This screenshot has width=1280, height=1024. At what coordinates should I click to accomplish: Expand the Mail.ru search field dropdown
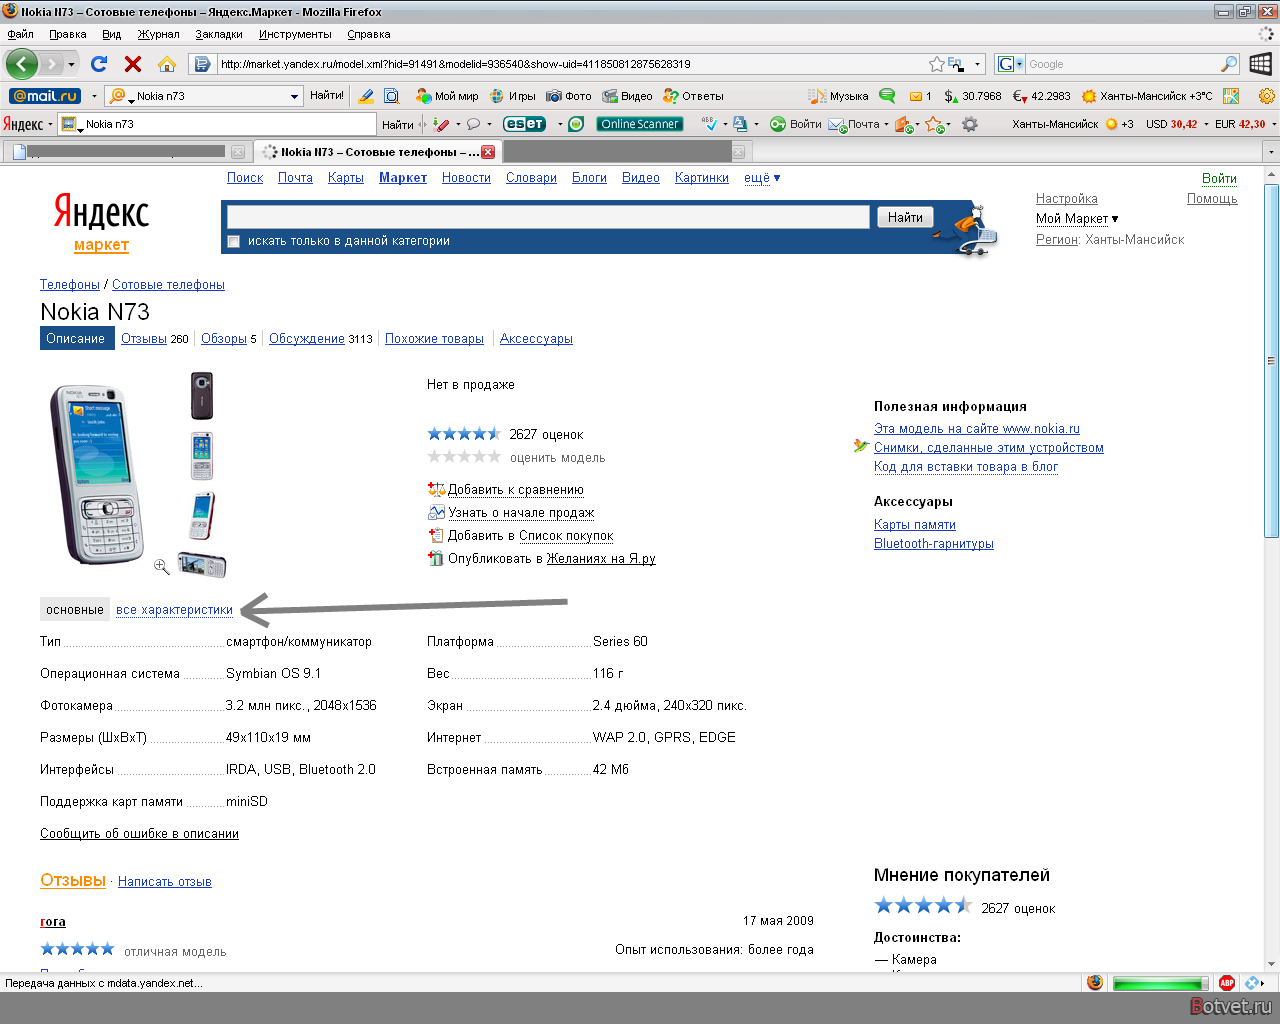pyautogui.click(x=294, y=96)
